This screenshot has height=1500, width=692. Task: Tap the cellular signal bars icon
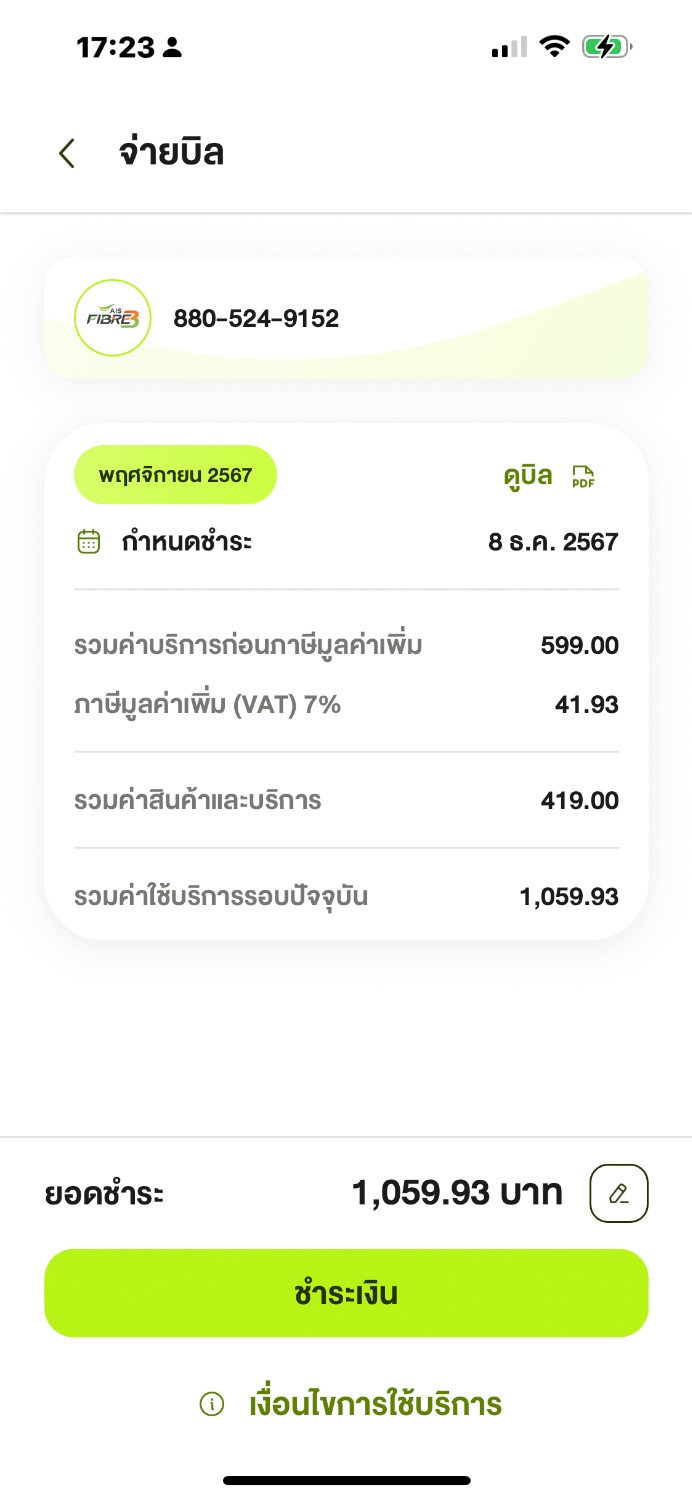(509, 47)
